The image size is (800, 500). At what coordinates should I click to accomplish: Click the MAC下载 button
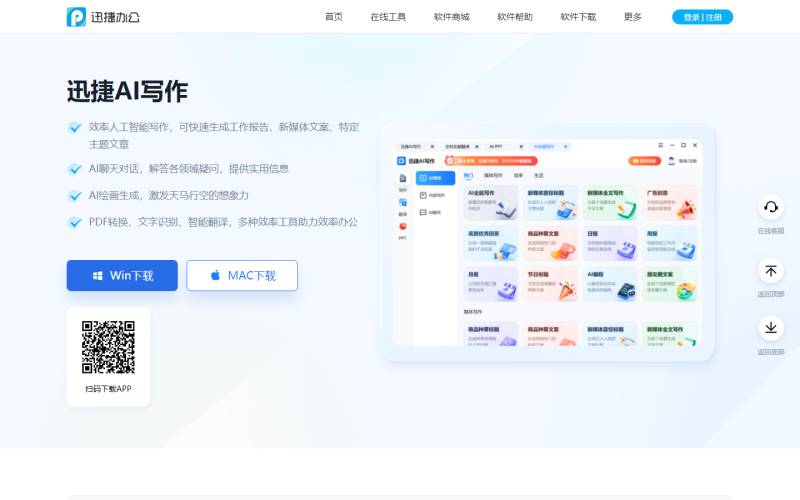[x=242, y=276]
